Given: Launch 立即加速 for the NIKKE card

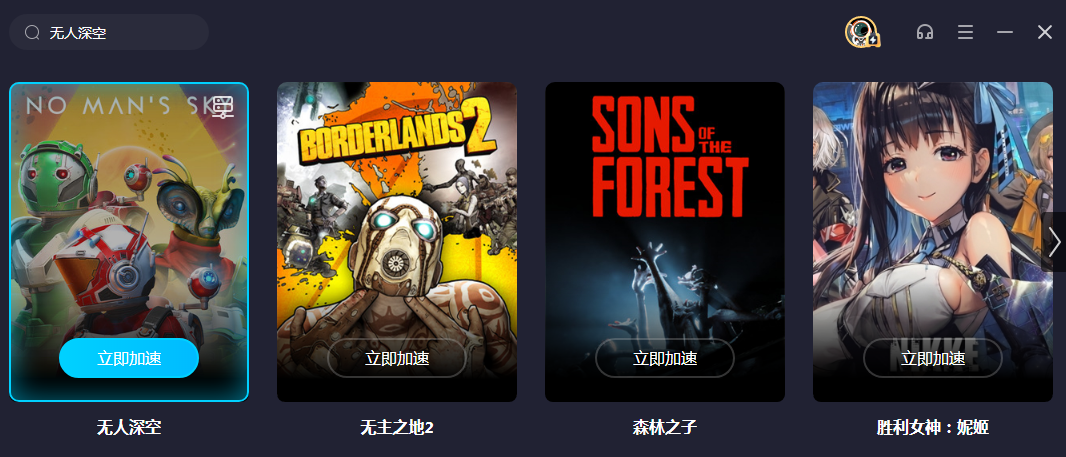Looking at the screenshot, I should (x=933, y=358).
